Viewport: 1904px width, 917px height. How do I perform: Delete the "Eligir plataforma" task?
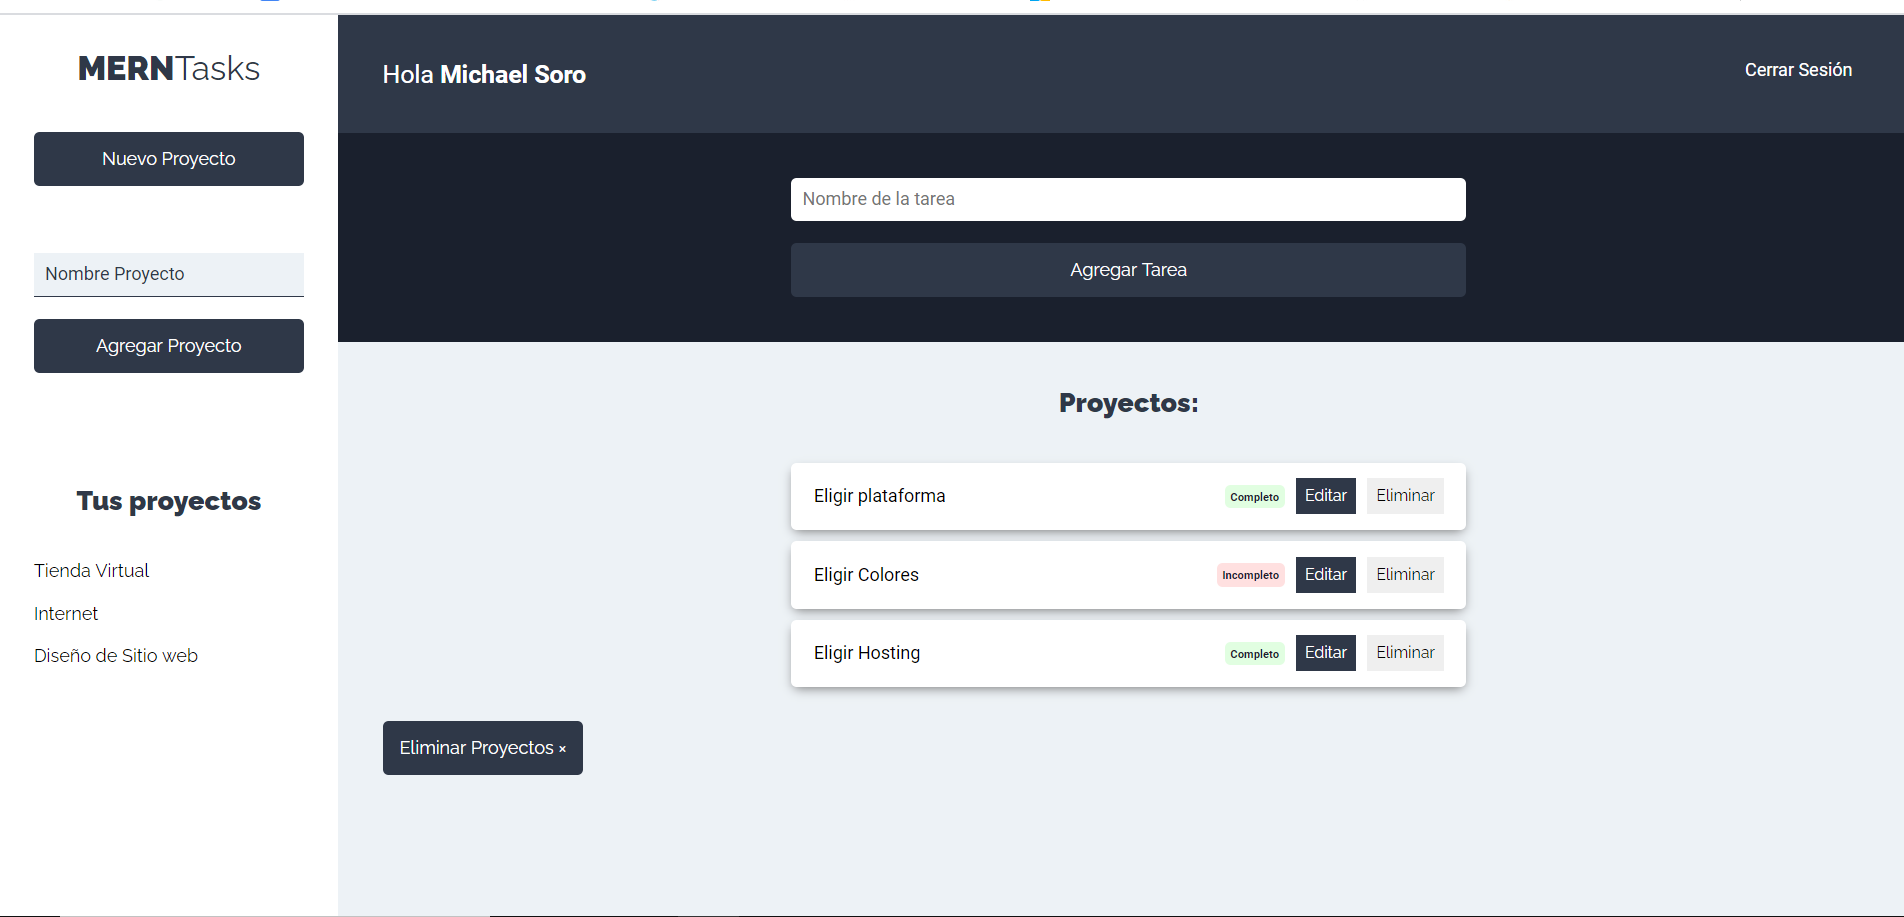1404,495
